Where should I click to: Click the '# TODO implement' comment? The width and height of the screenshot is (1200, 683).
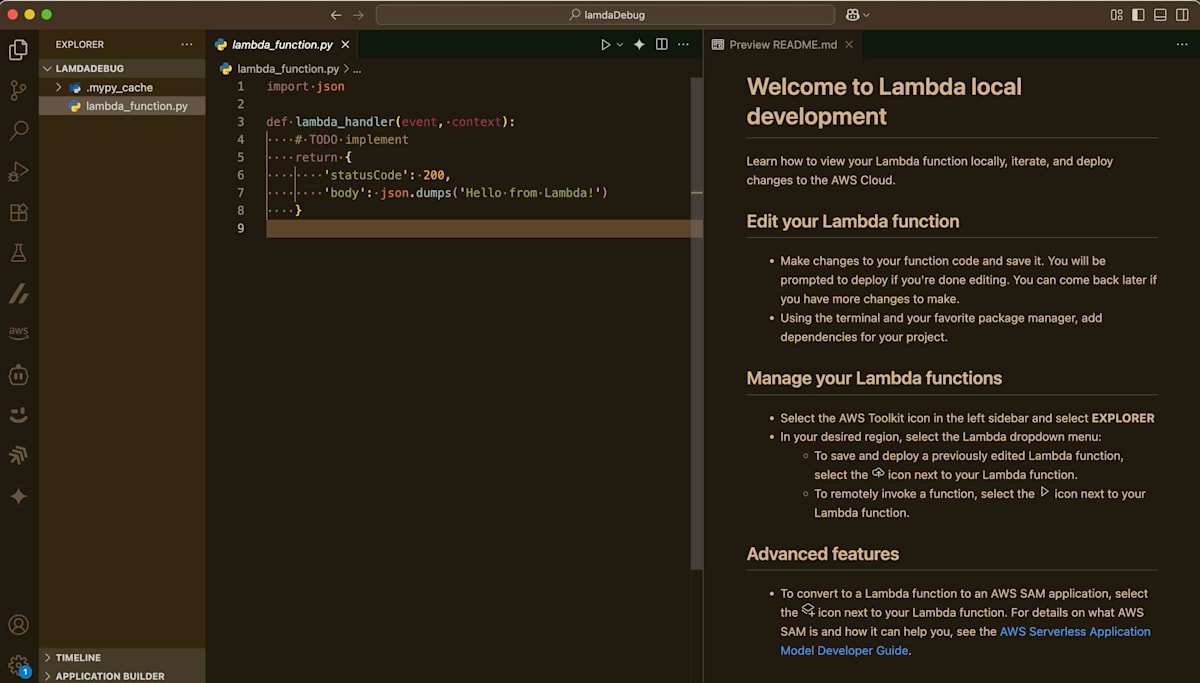pos(351,140)
